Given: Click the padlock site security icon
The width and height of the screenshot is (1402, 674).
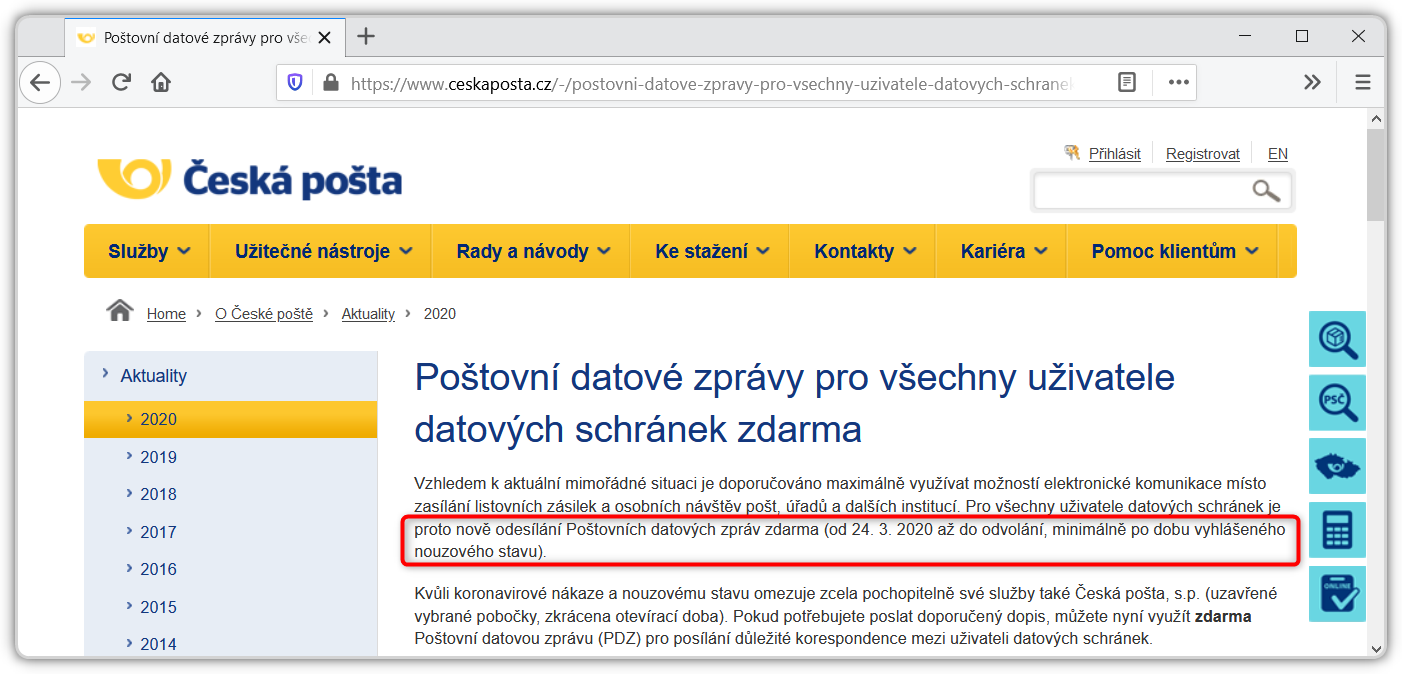Looking at the screenshot, I should [x=332, y=83].
